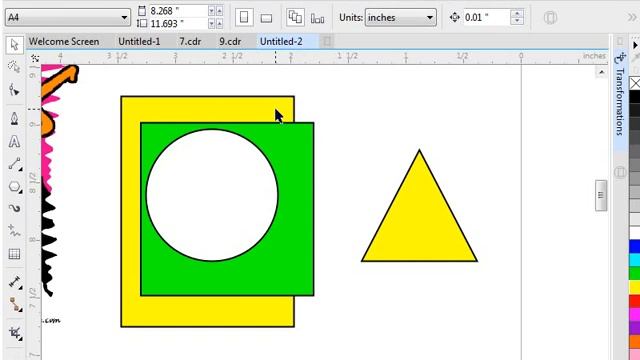The image size is (640, 360).
Task: Select the Parallel Dimension tool
Action: (x=14, y=282)
